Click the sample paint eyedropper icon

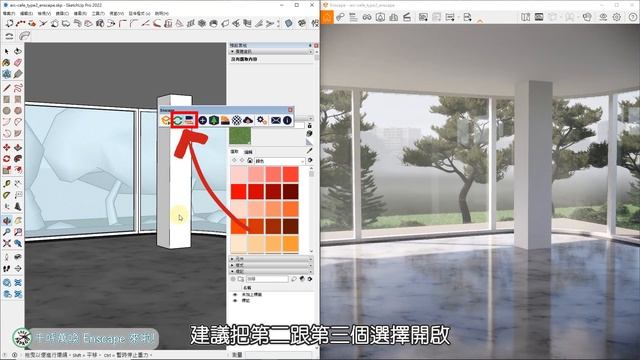309,151
